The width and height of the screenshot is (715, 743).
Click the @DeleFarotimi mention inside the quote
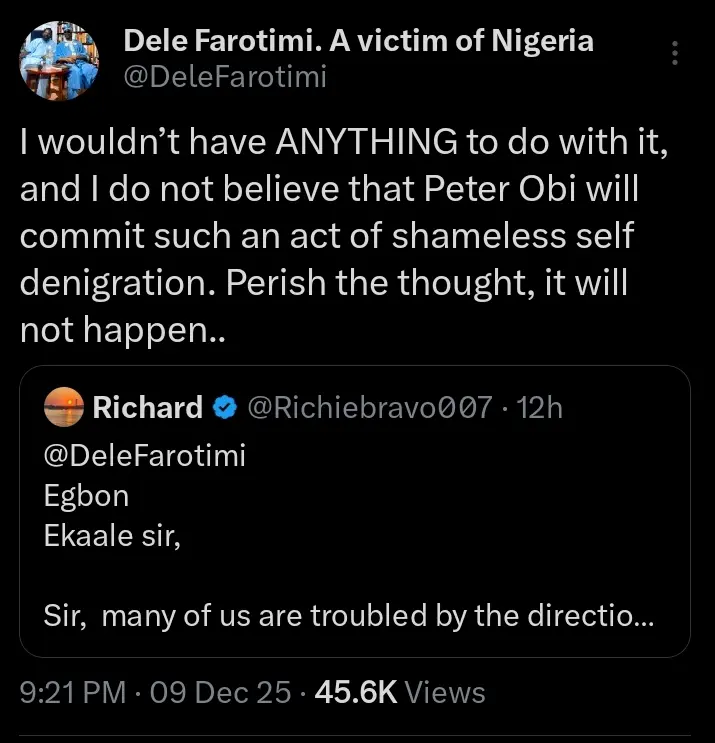[x=145, y=455]
